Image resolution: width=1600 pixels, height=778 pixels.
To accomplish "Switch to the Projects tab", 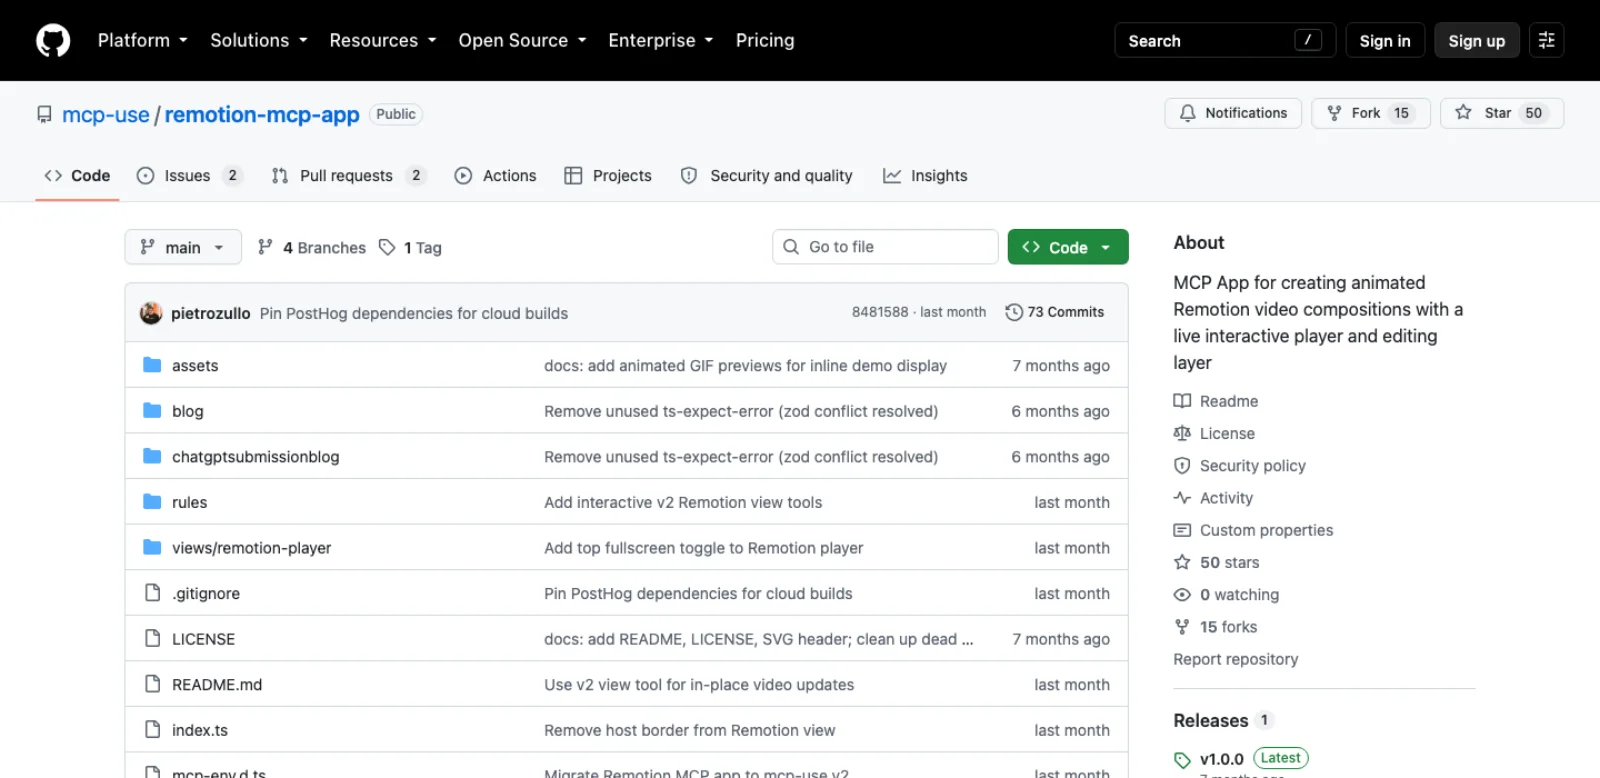I will point(608,175).
